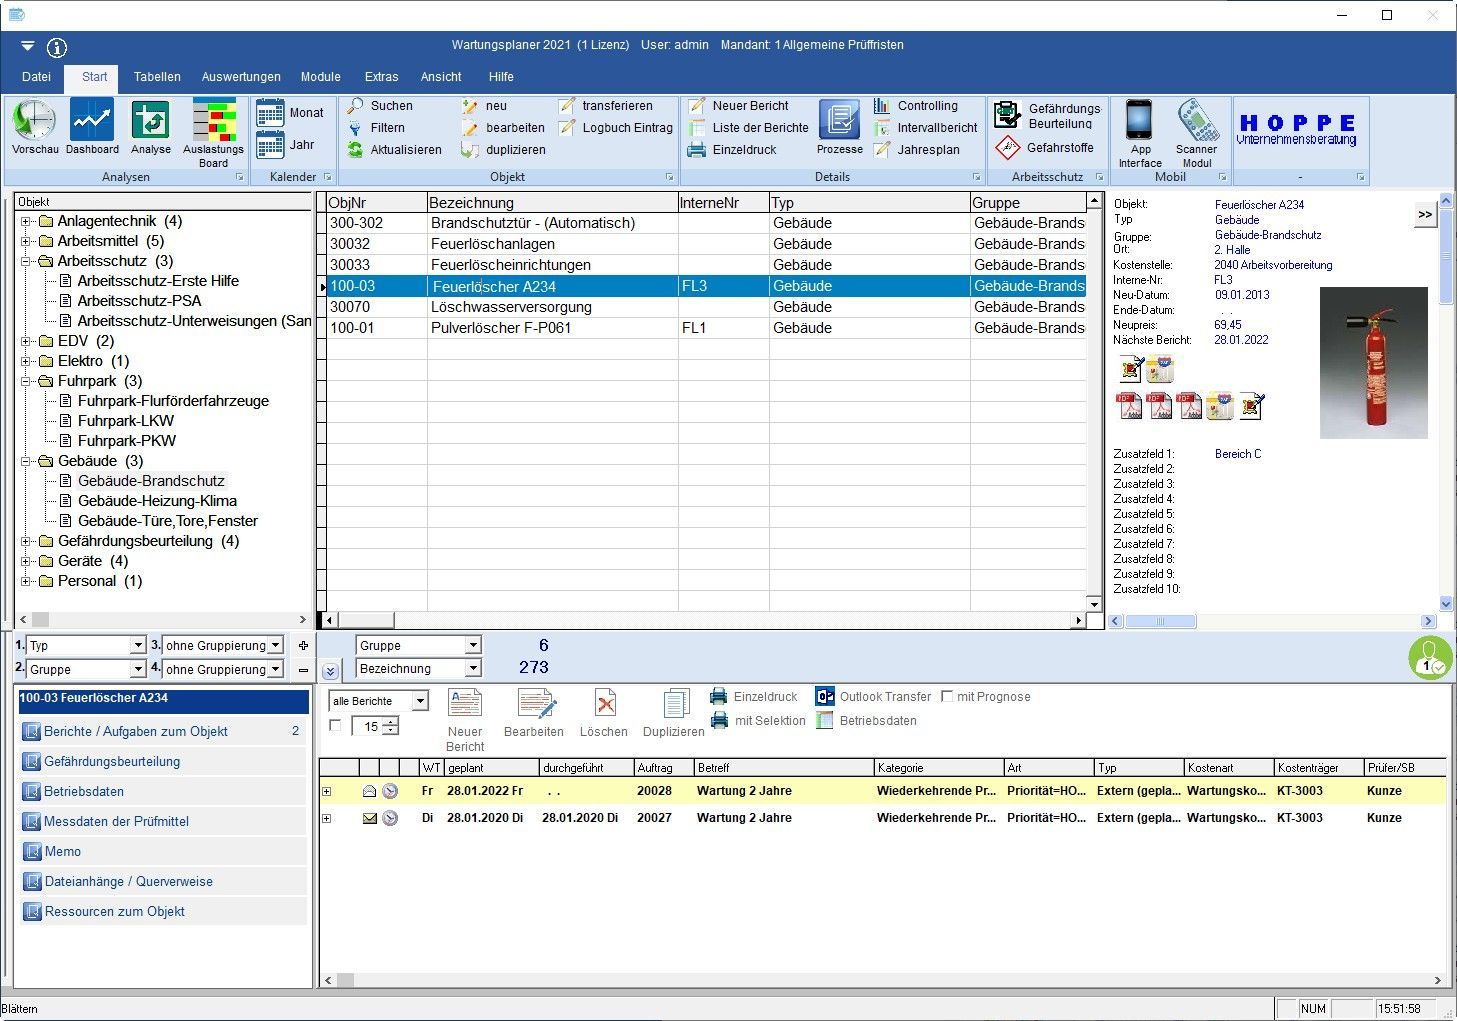Collapse the Fuhrpark tree folder
Viewport: 1457px width, 1021px height.
tap(26, 381)
